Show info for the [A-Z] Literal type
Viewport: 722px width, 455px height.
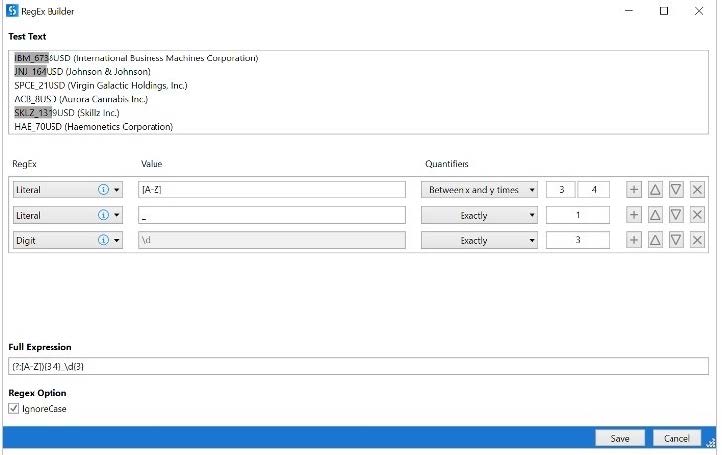(x=103, y=190)
